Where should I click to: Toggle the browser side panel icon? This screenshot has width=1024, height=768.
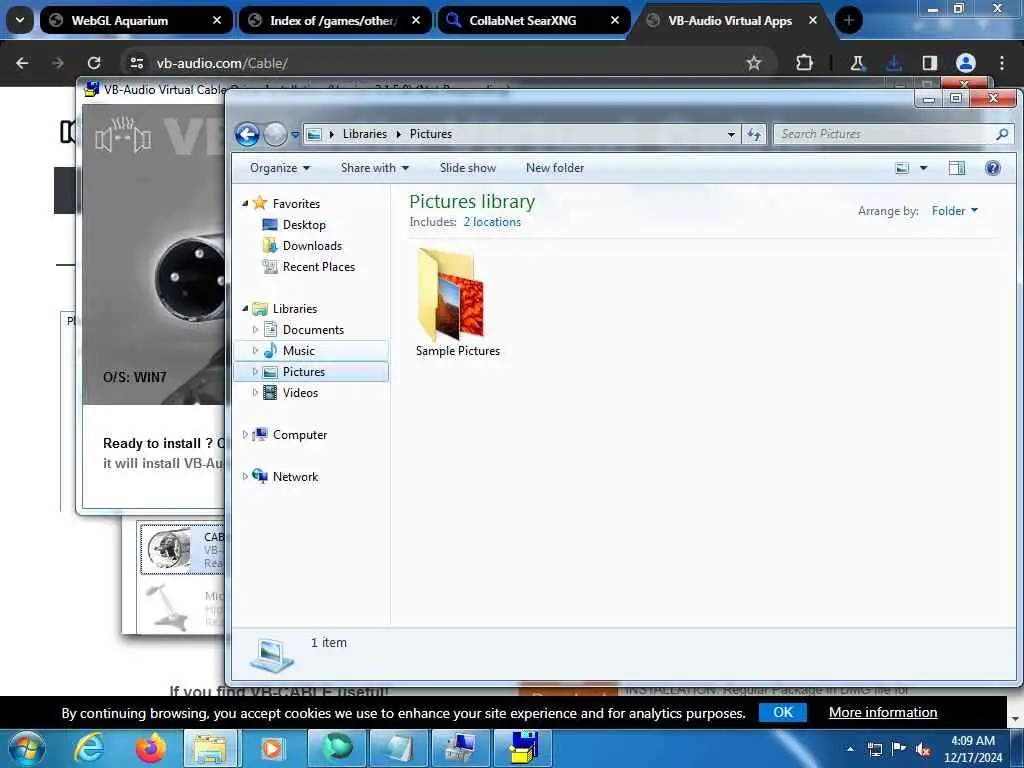click(x=929, y=63)
